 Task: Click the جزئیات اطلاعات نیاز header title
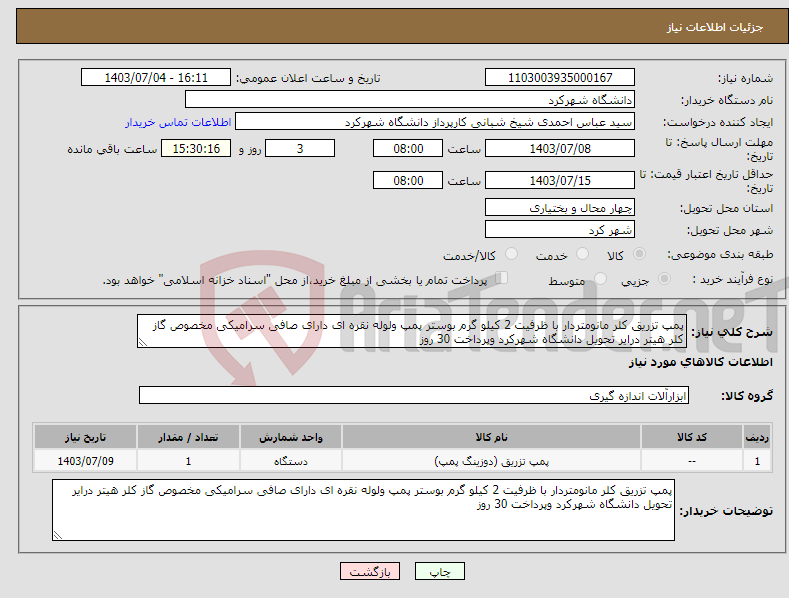[715, 27]
